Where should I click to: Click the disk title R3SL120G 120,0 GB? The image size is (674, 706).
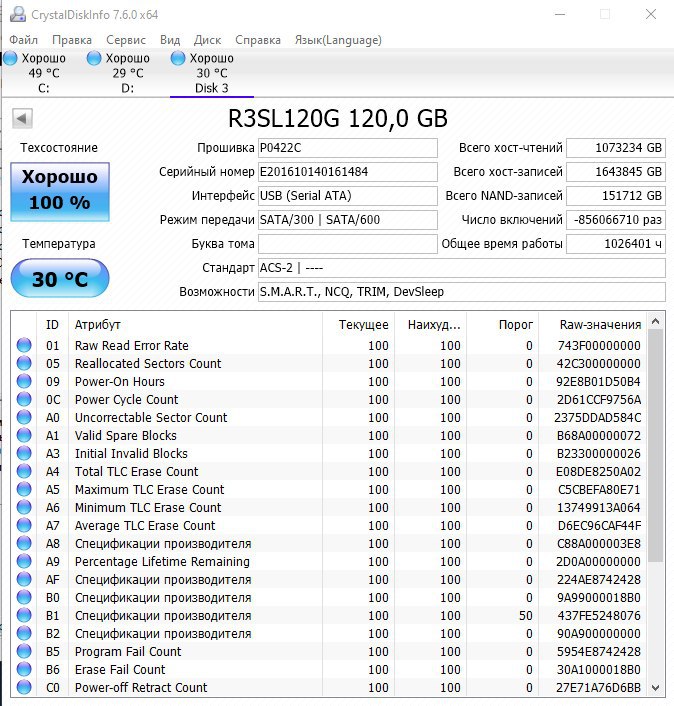click(338, 119)
